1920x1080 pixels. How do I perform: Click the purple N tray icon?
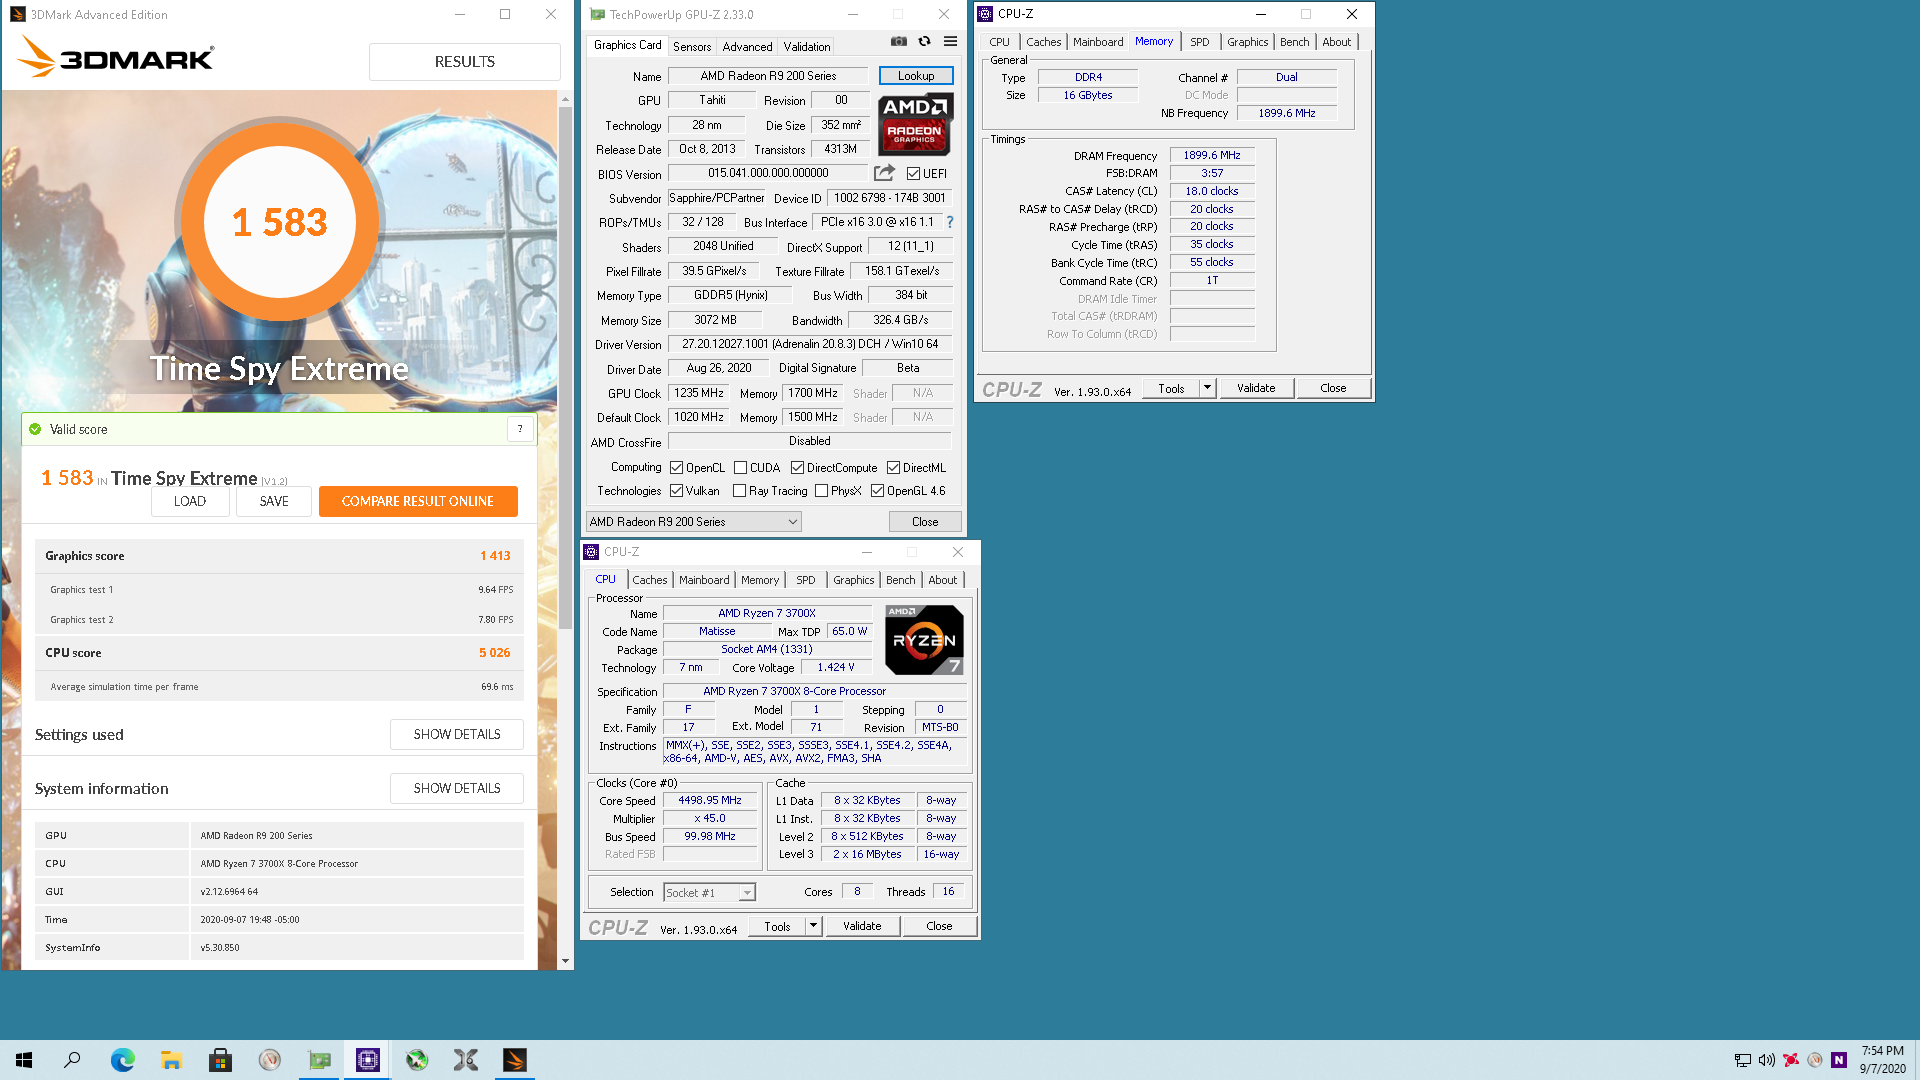[x=1838, y=1060]
